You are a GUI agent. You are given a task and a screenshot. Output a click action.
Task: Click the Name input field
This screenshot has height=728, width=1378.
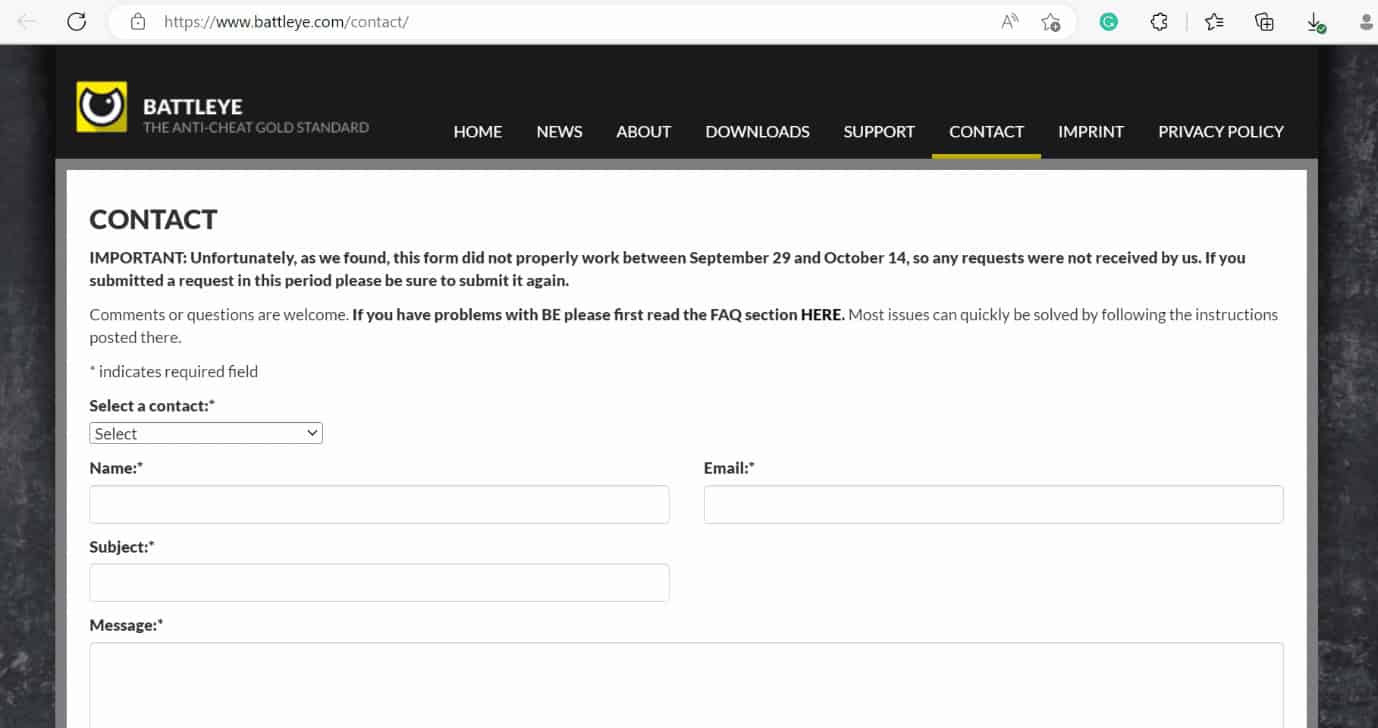coord(379,504)
